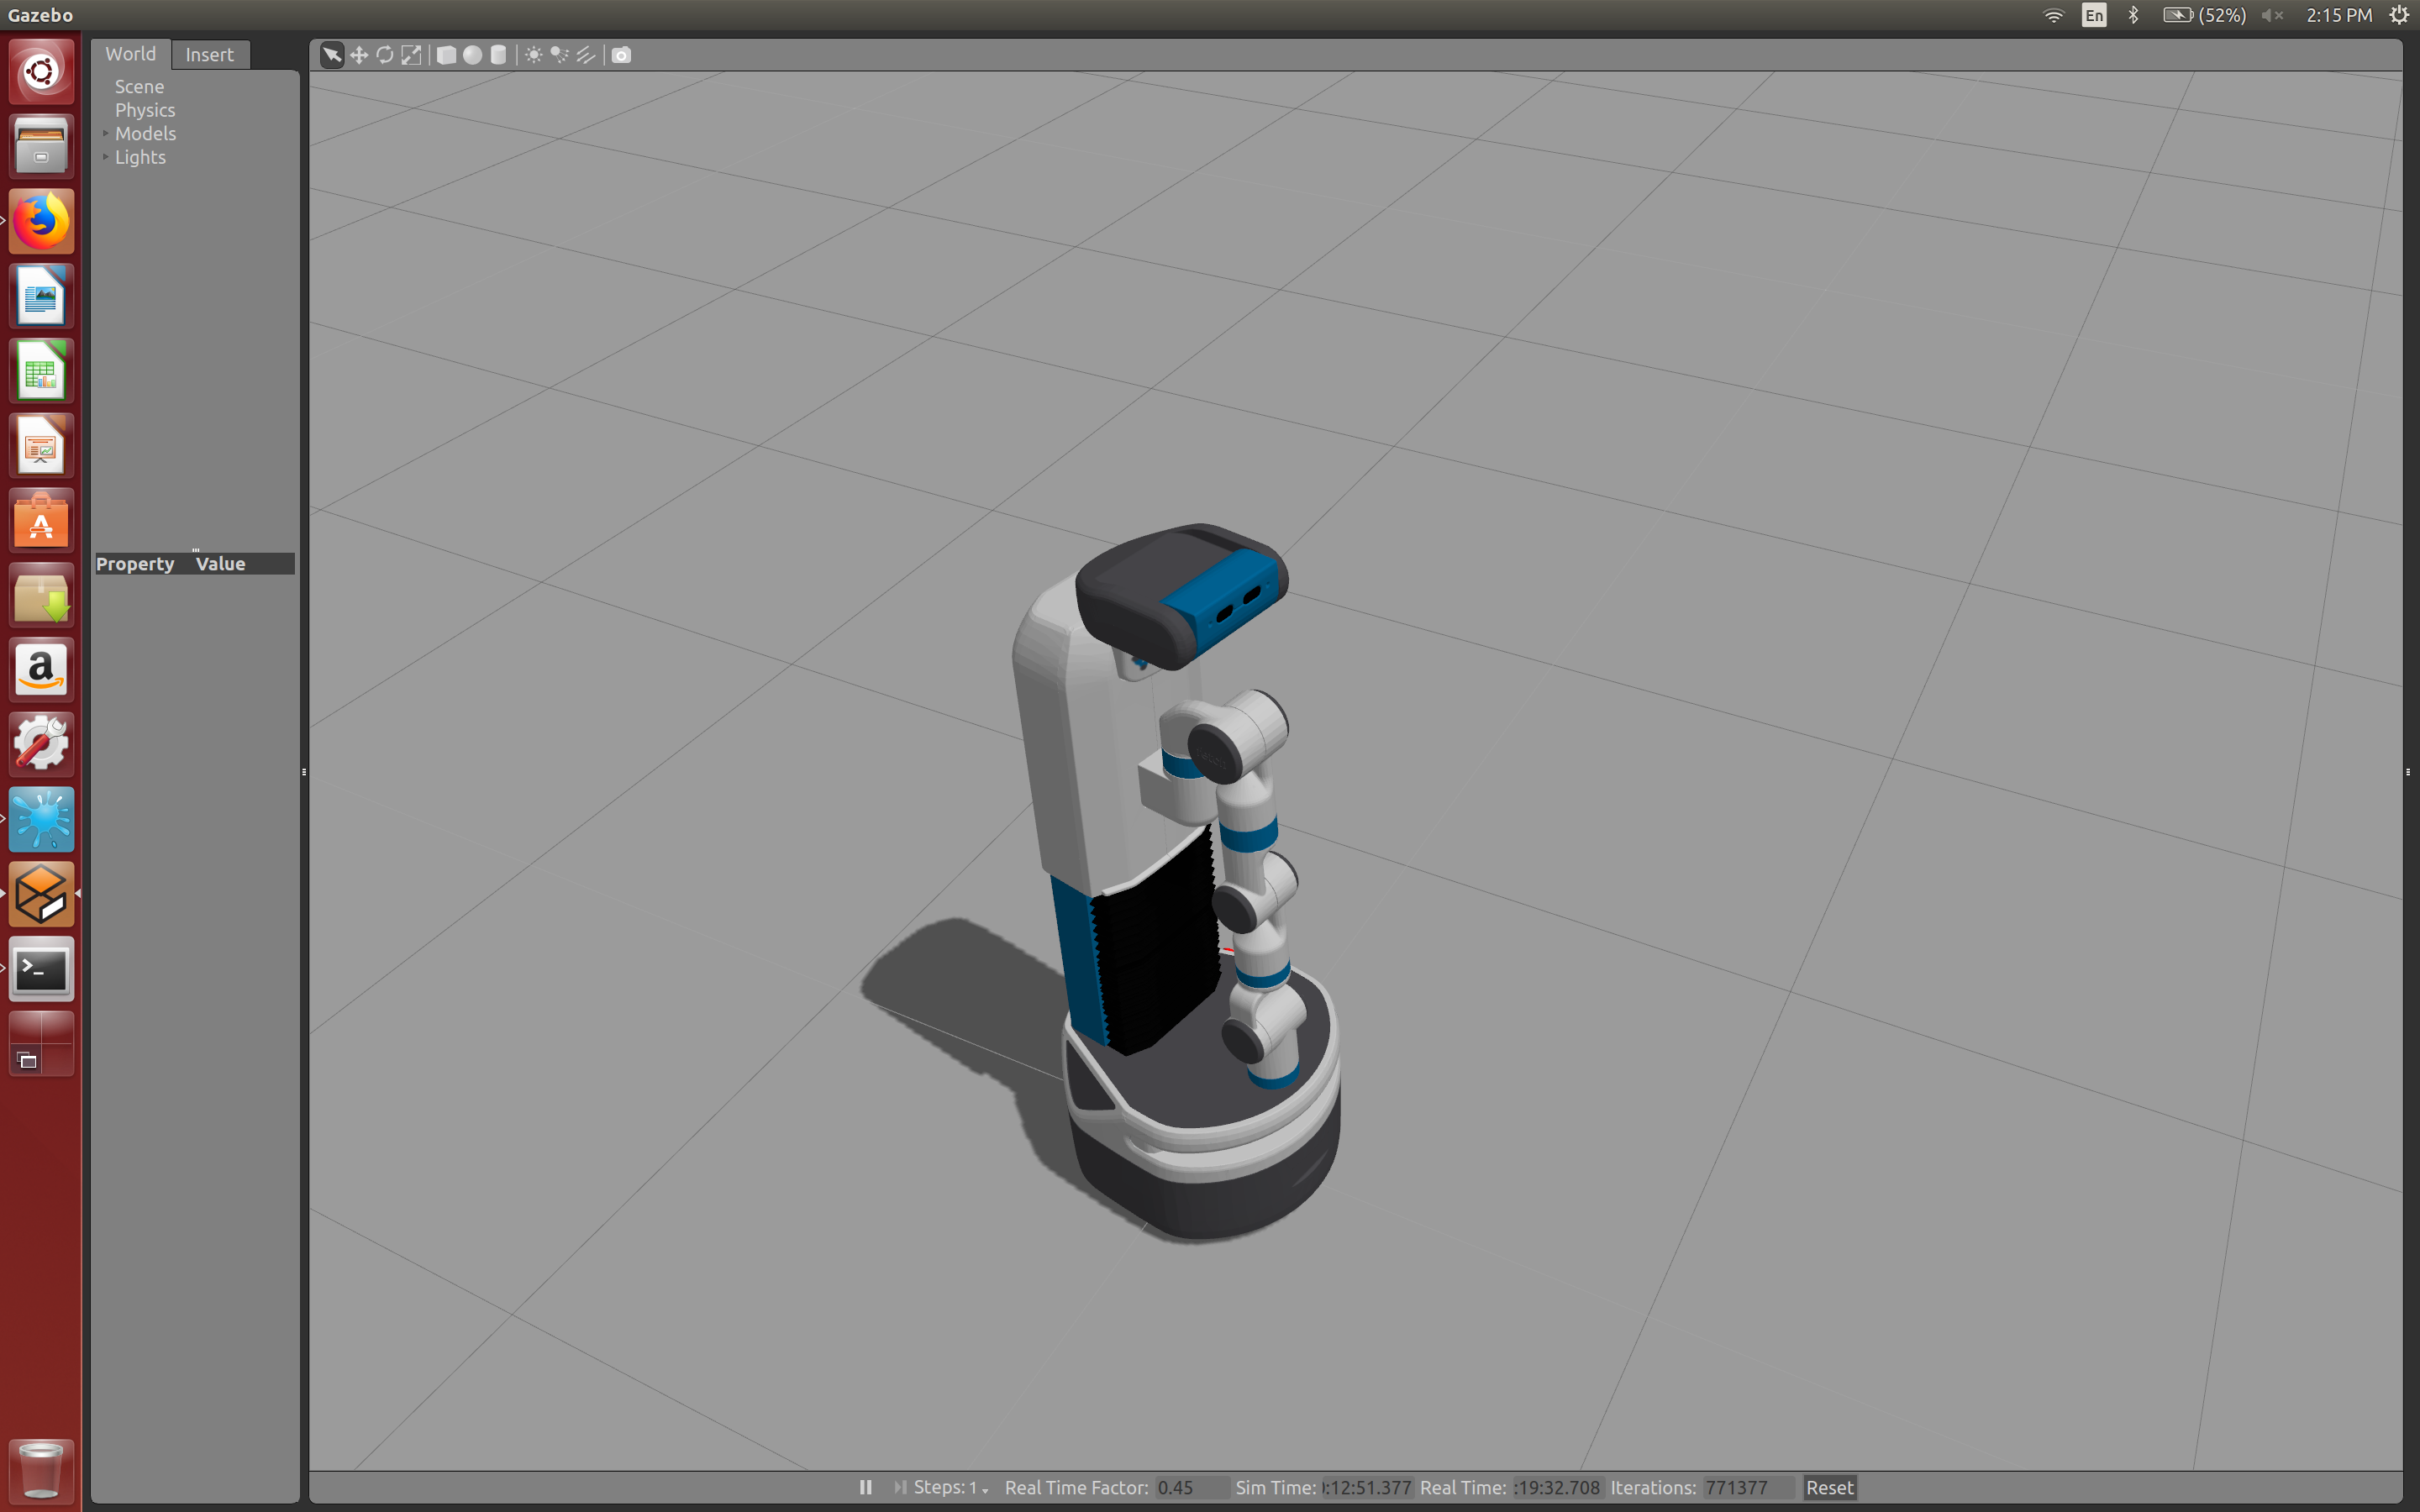2420x1512 pixels.
Task: Click the left panel splitter handle
Action: 304,772
